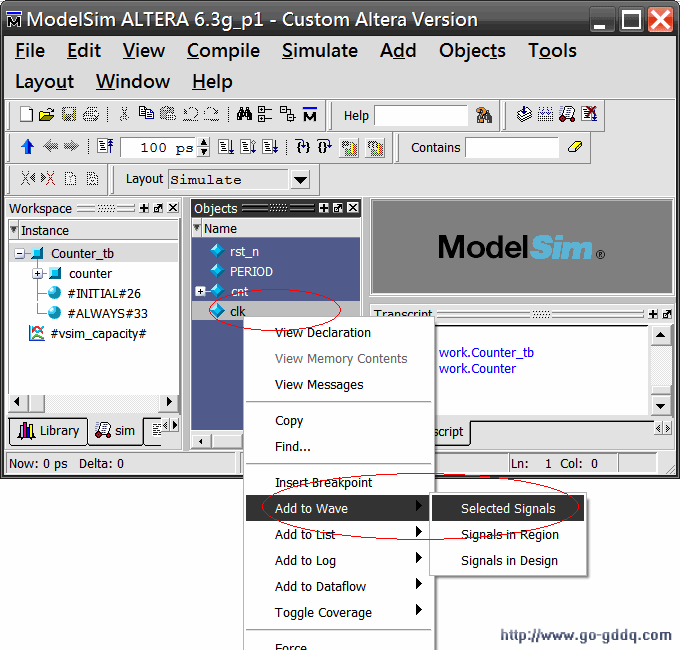Switch to the sim tab

(114, 431)
